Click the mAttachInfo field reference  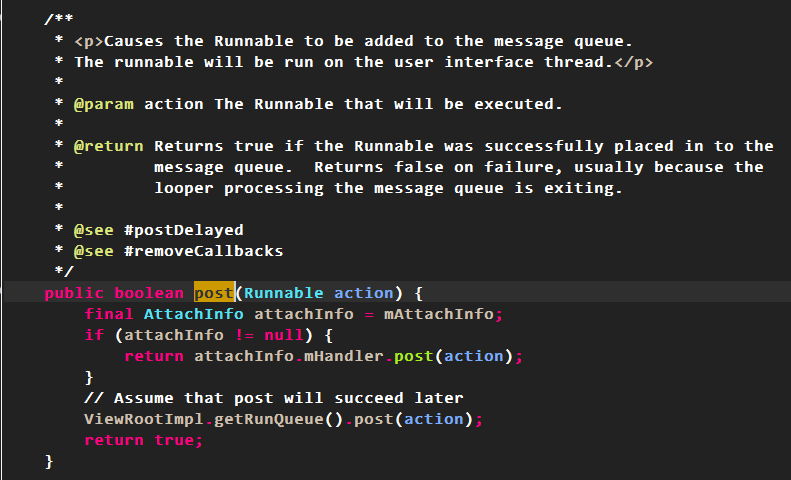(x=439, y=314)
